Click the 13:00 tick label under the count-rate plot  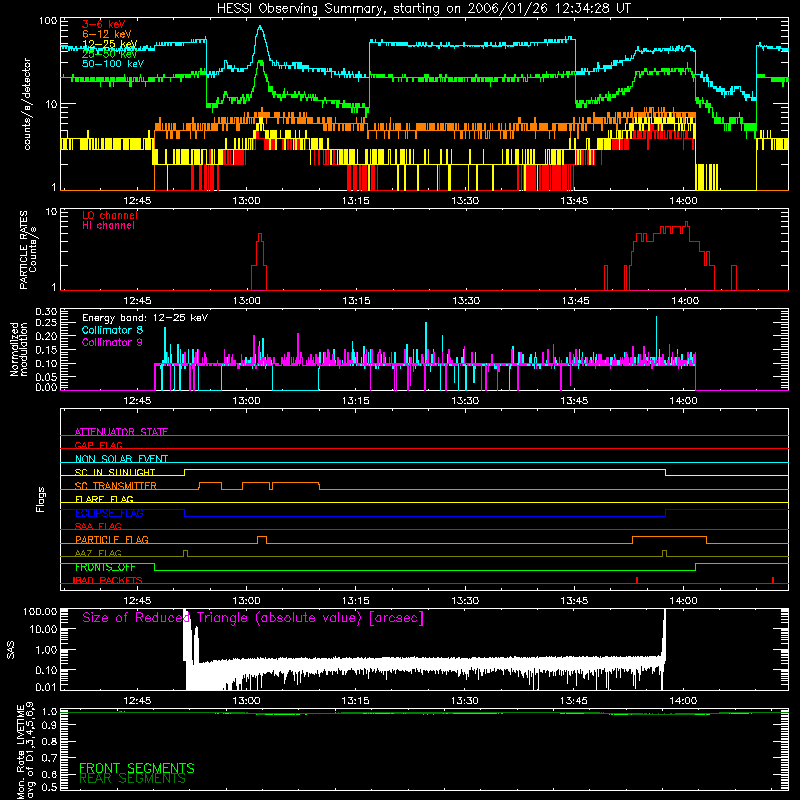tap(246, 201)
